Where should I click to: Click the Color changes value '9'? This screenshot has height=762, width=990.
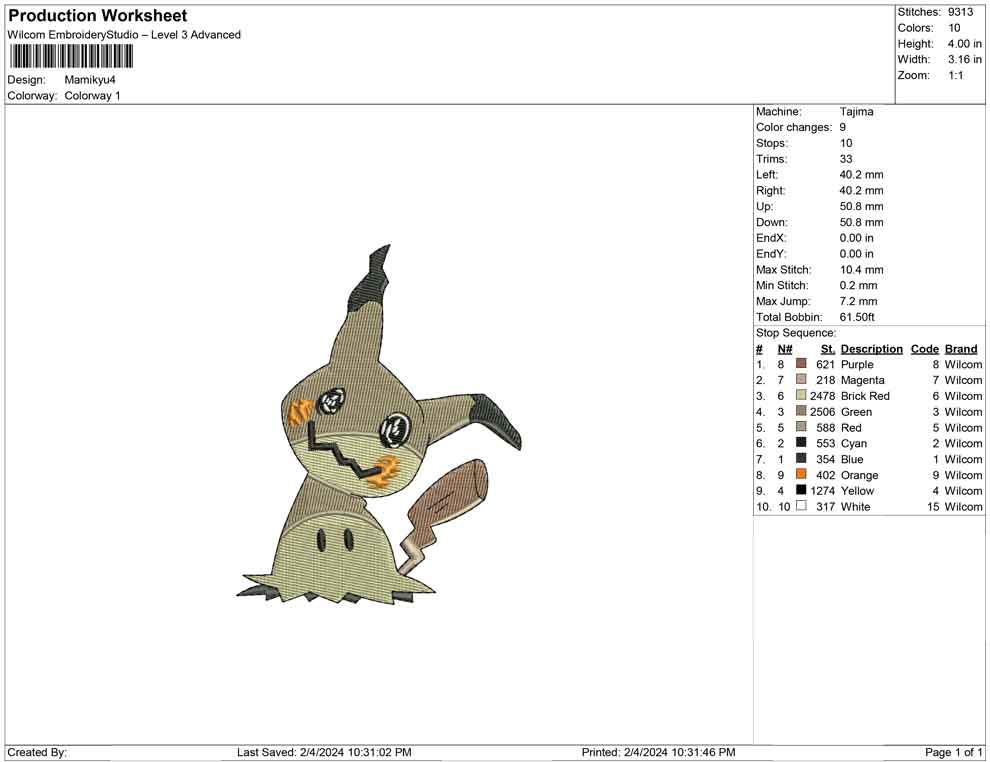[843, 127]
